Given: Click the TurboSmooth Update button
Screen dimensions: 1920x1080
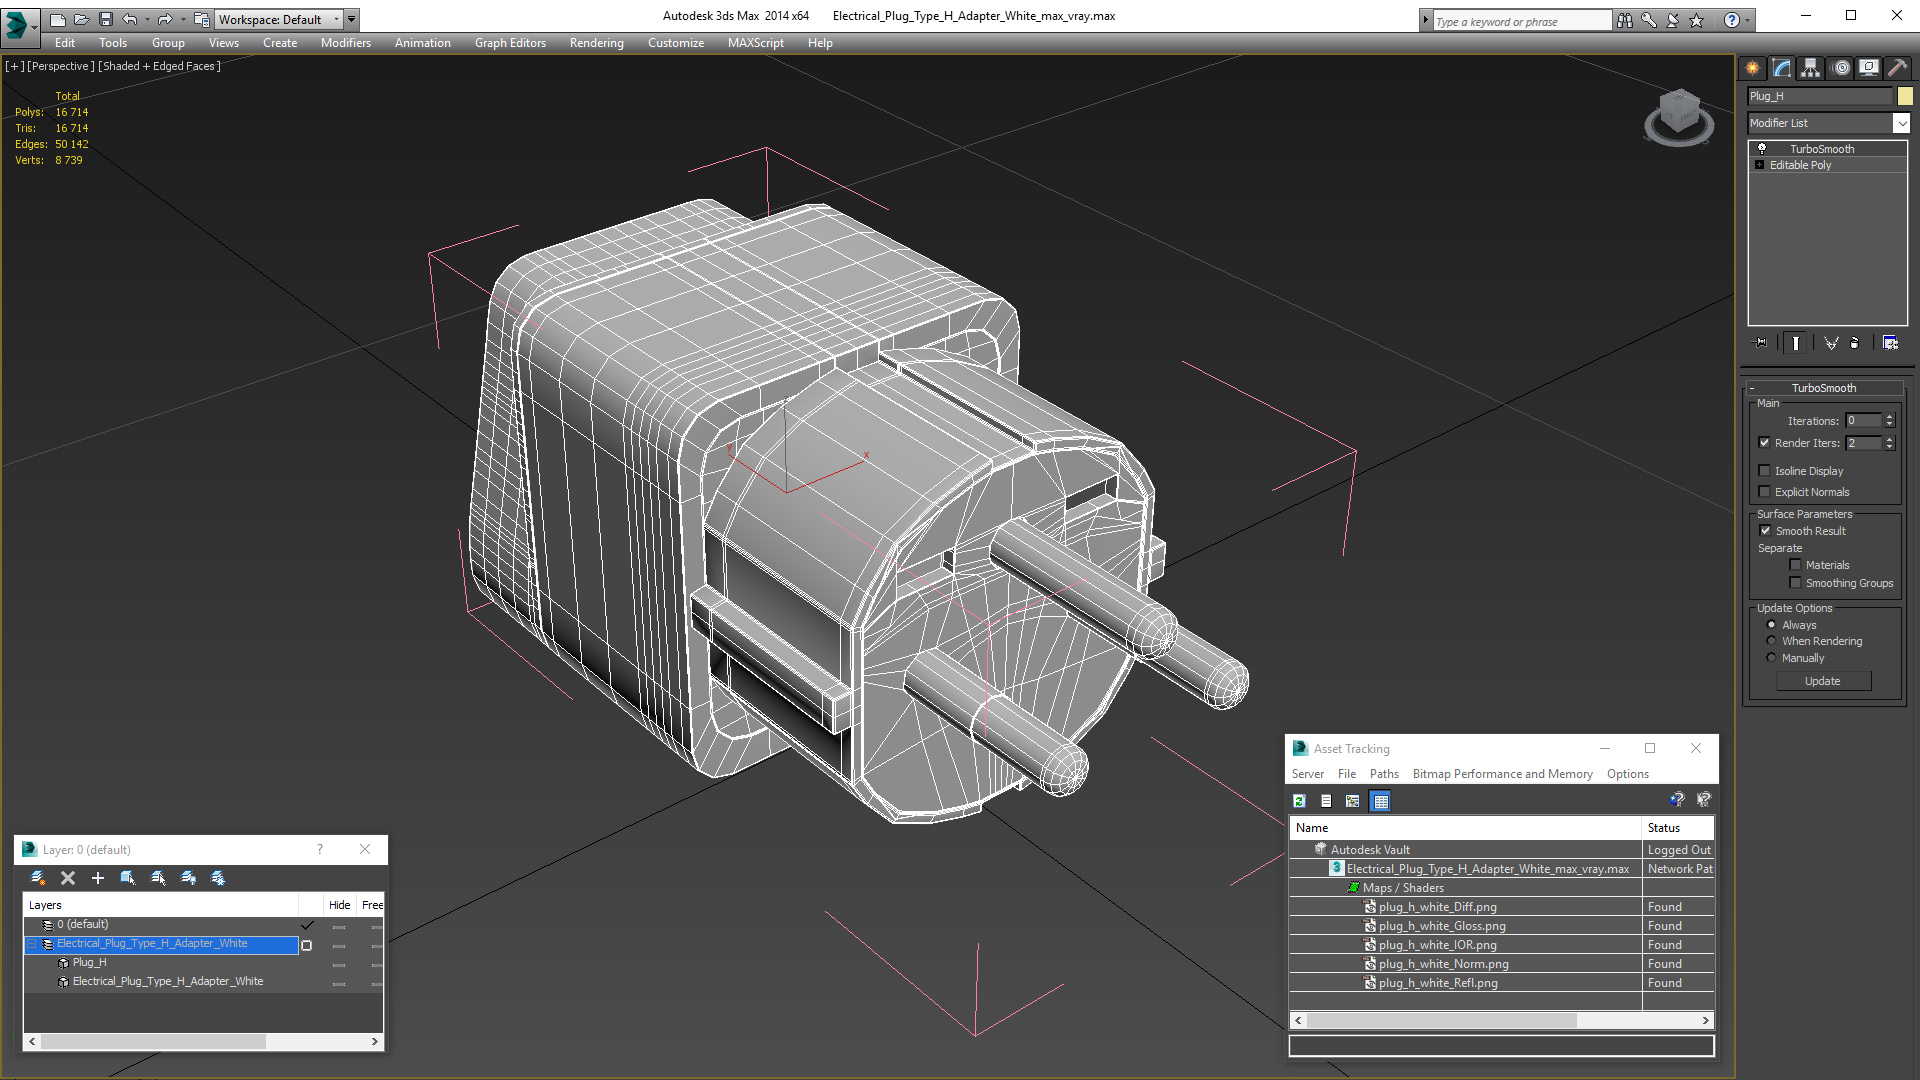Looking at the screenshot, I should pos(1822,681).
